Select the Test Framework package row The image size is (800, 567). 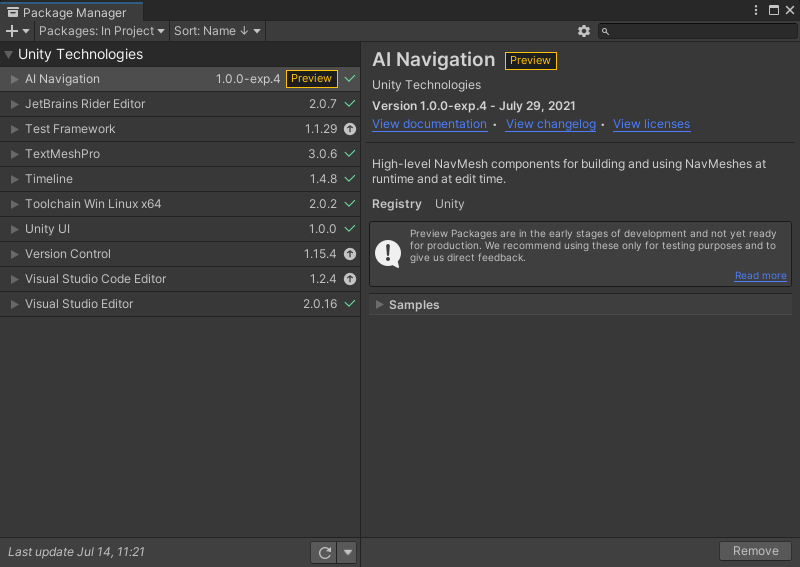180,129
